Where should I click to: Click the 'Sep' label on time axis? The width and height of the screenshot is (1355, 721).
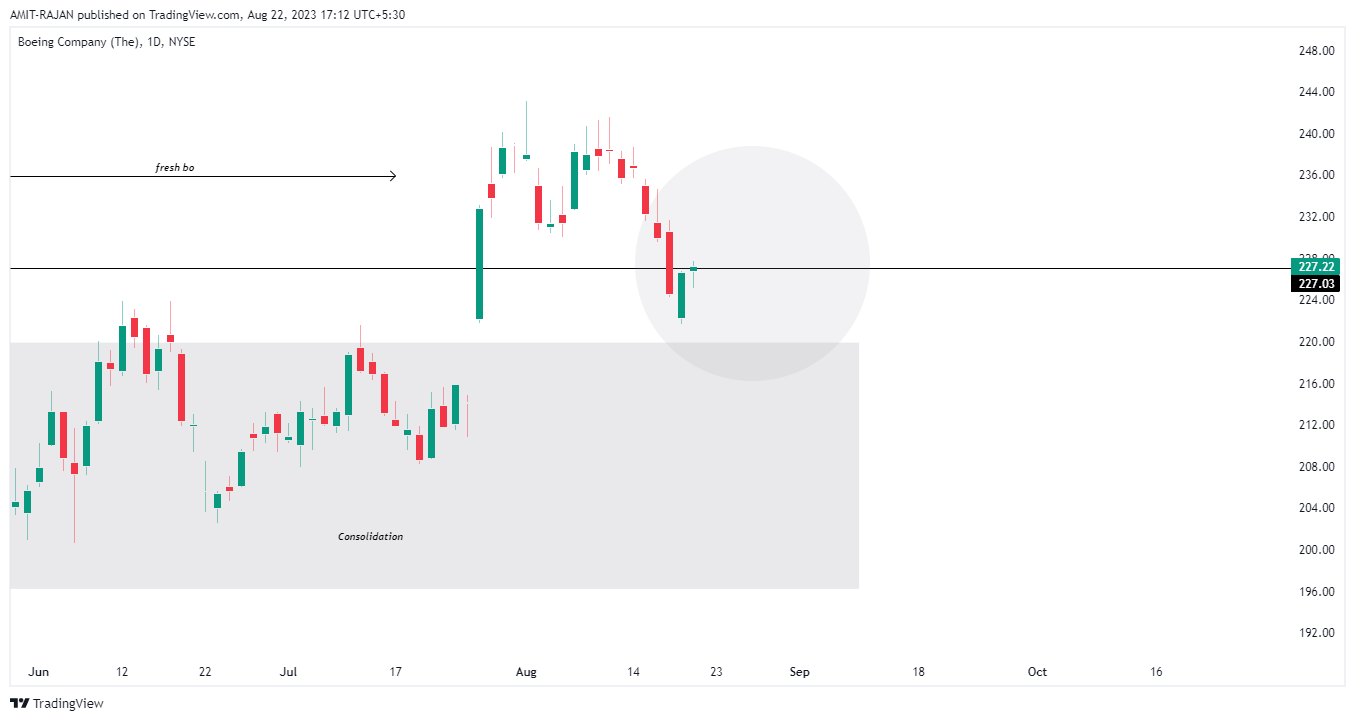[x=799, y=672]
